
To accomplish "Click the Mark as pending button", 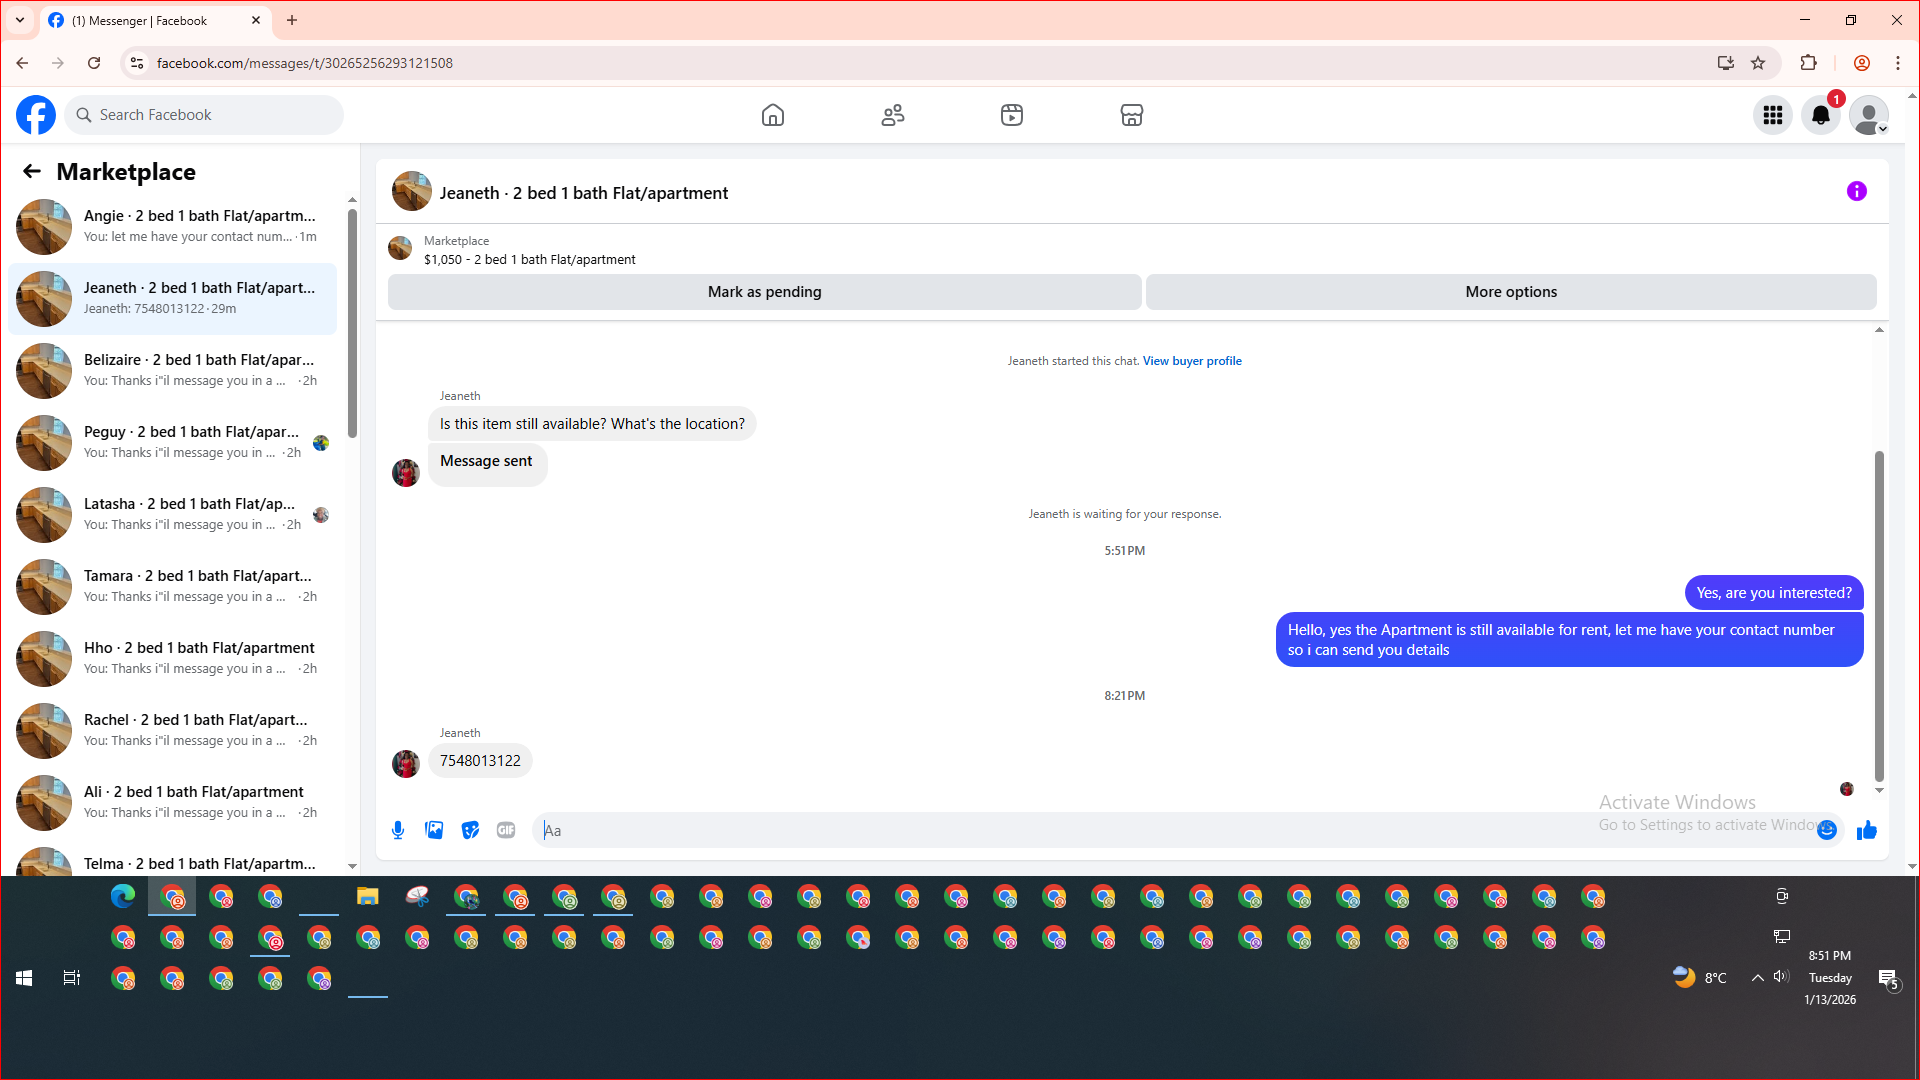I will point(764,292).
